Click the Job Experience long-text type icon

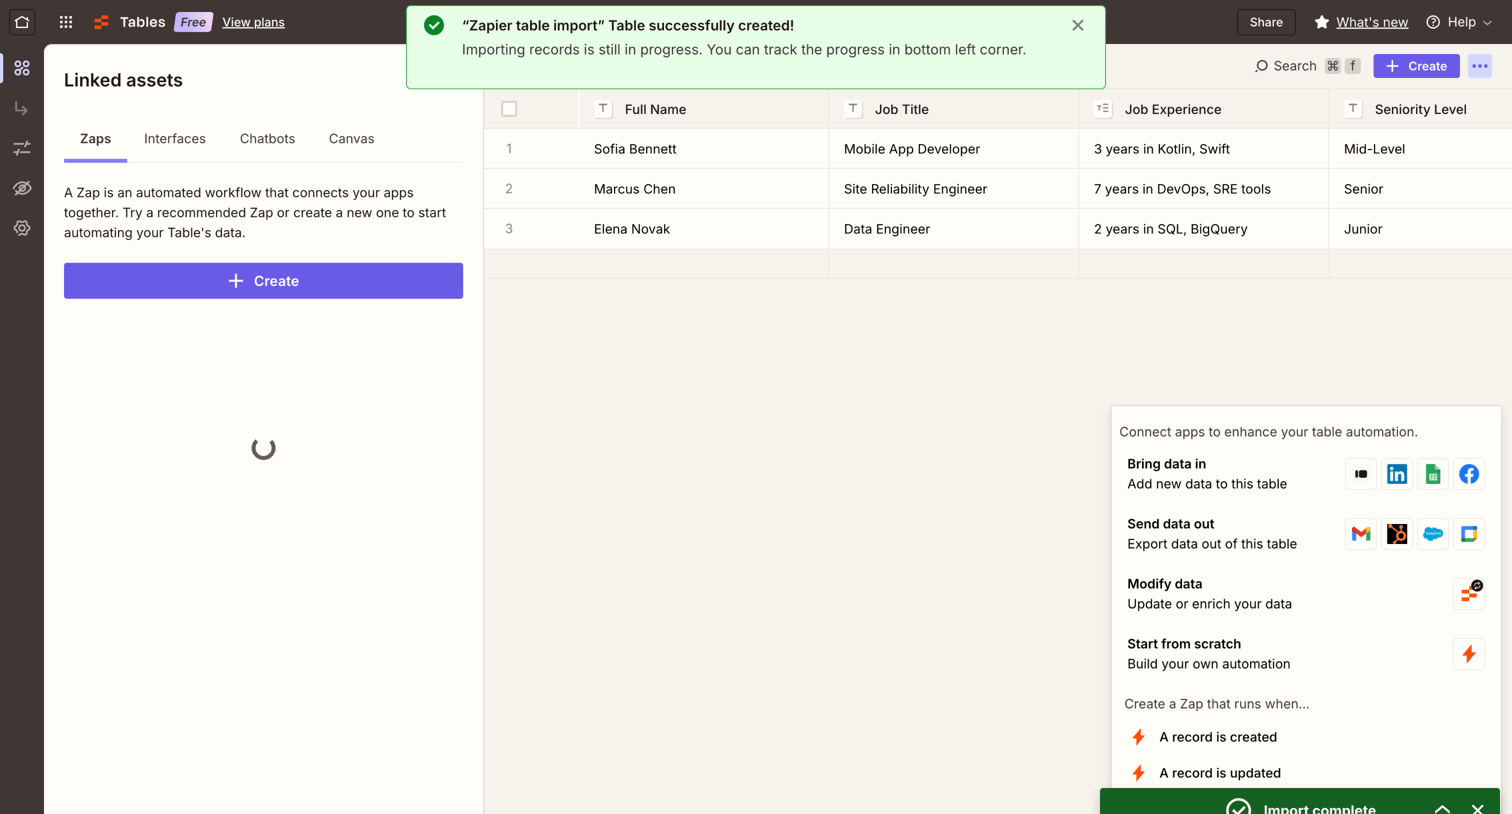click(x=1102, y=109)
